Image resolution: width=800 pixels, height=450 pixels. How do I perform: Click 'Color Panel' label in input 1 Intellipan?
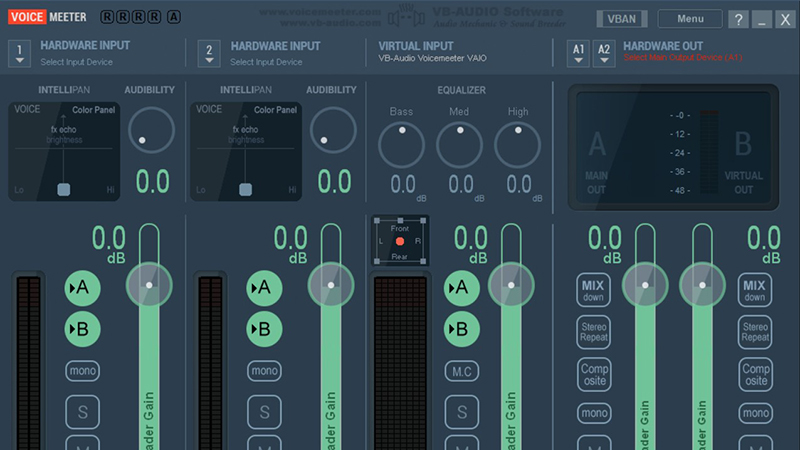click(93, 110)
